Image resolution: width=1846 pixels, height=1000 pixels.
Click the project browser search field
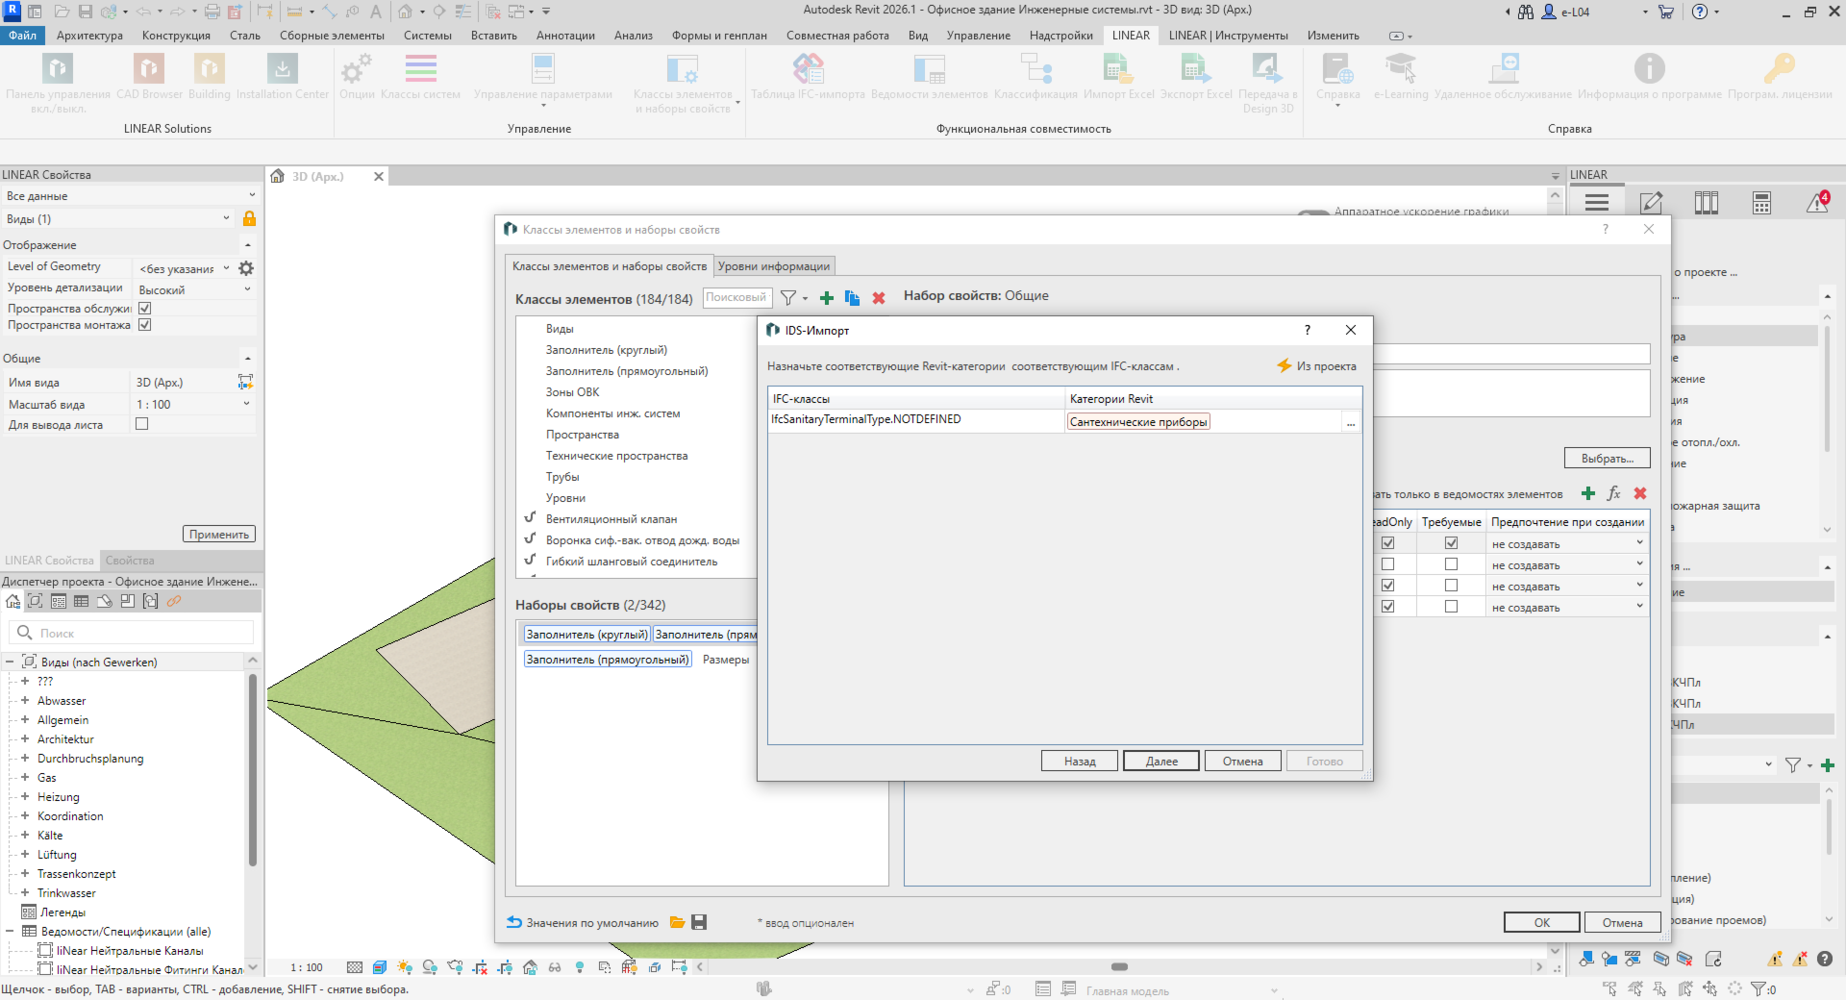[x=140, y=633]
